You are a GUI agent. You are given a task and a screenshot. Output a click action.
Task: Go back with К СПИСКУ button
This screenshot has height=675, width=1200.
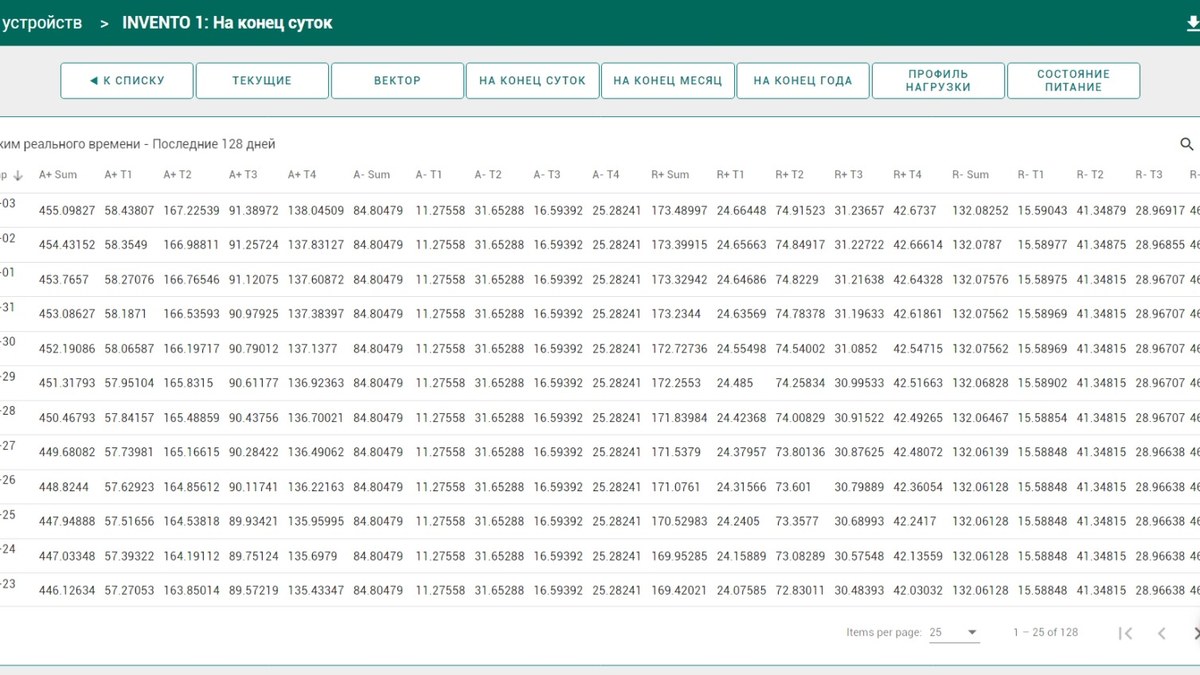pos(127,81)
